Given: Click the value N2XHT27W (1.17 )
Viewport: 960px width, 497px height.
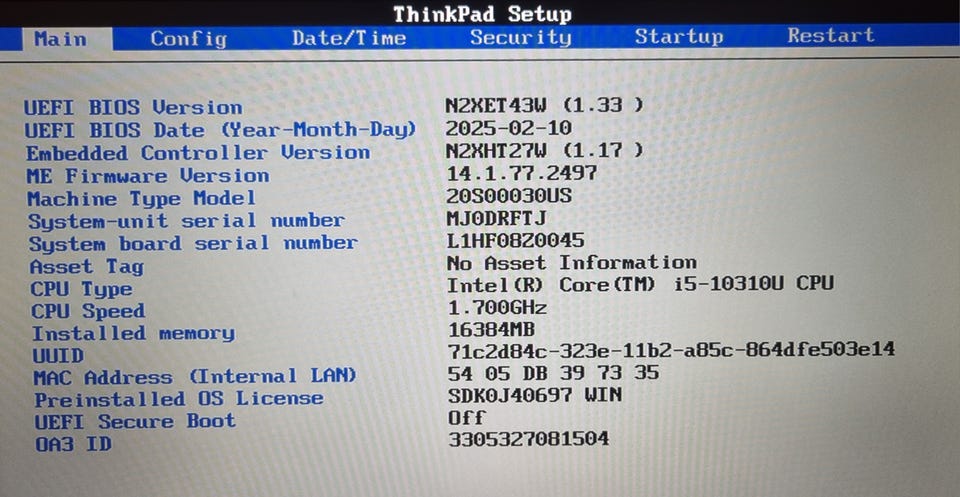Looking at the screenshot, I should (544, 151).
